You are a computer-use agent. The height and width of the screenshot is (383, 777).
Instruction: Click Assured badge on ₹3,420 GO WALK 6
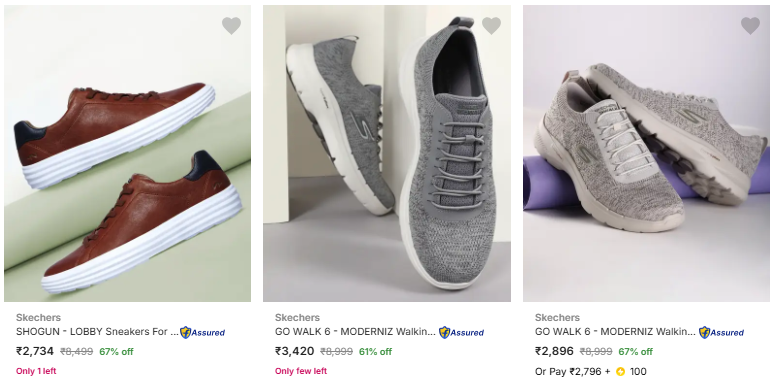(x=461, y=332)
